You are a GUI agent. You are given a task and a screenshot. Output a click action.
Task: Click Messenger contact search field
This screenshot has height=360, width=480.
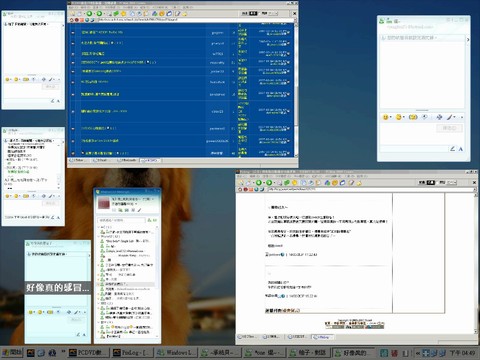(x=122, y=220)
